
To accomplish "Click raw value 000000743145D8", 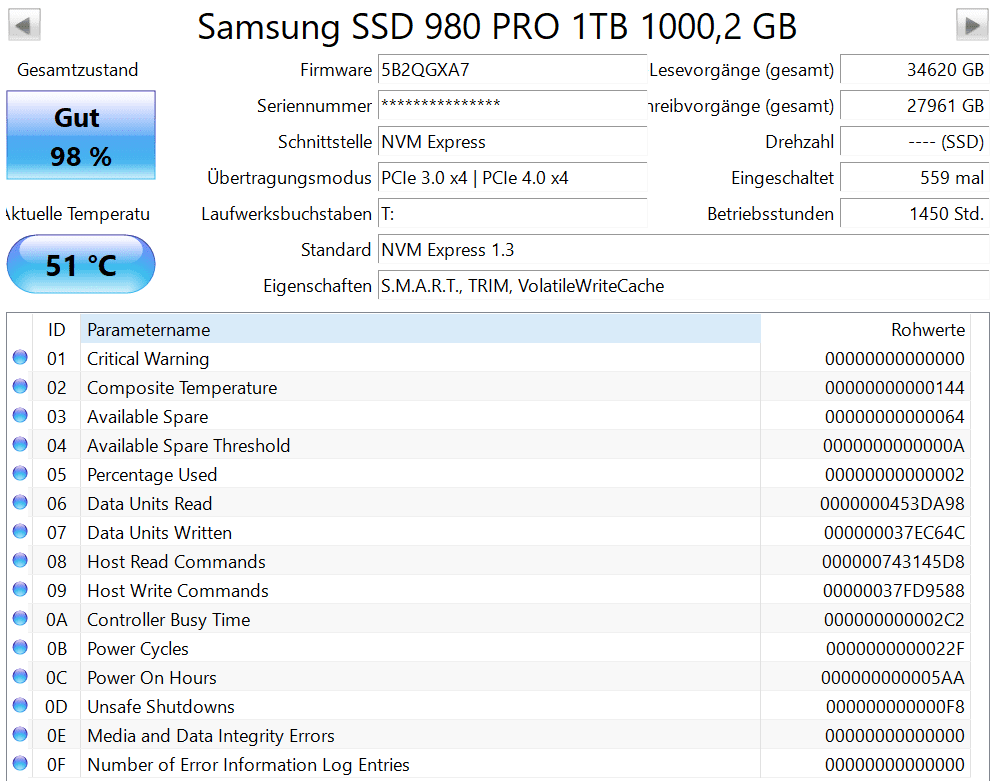I will [x=893, y=562].
